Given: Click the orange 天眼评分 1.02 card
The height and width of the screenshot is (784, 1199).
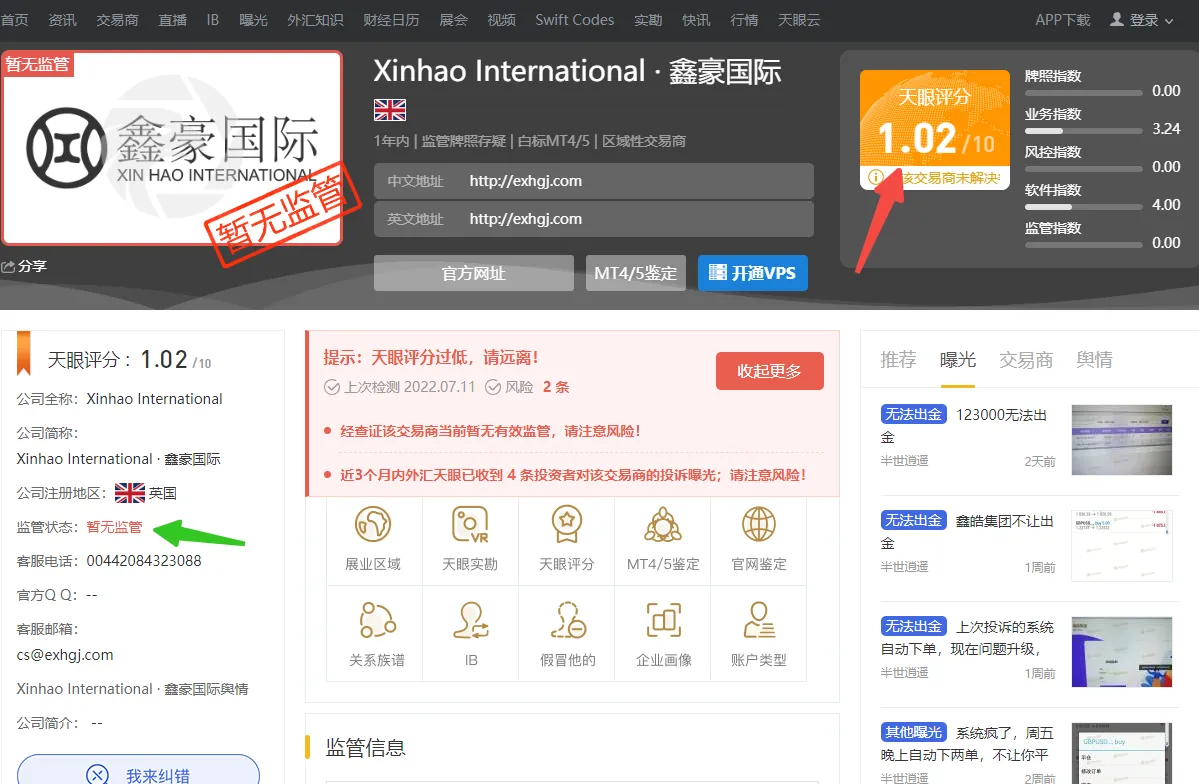Looking at the screenshot, I should click(934, 129).
